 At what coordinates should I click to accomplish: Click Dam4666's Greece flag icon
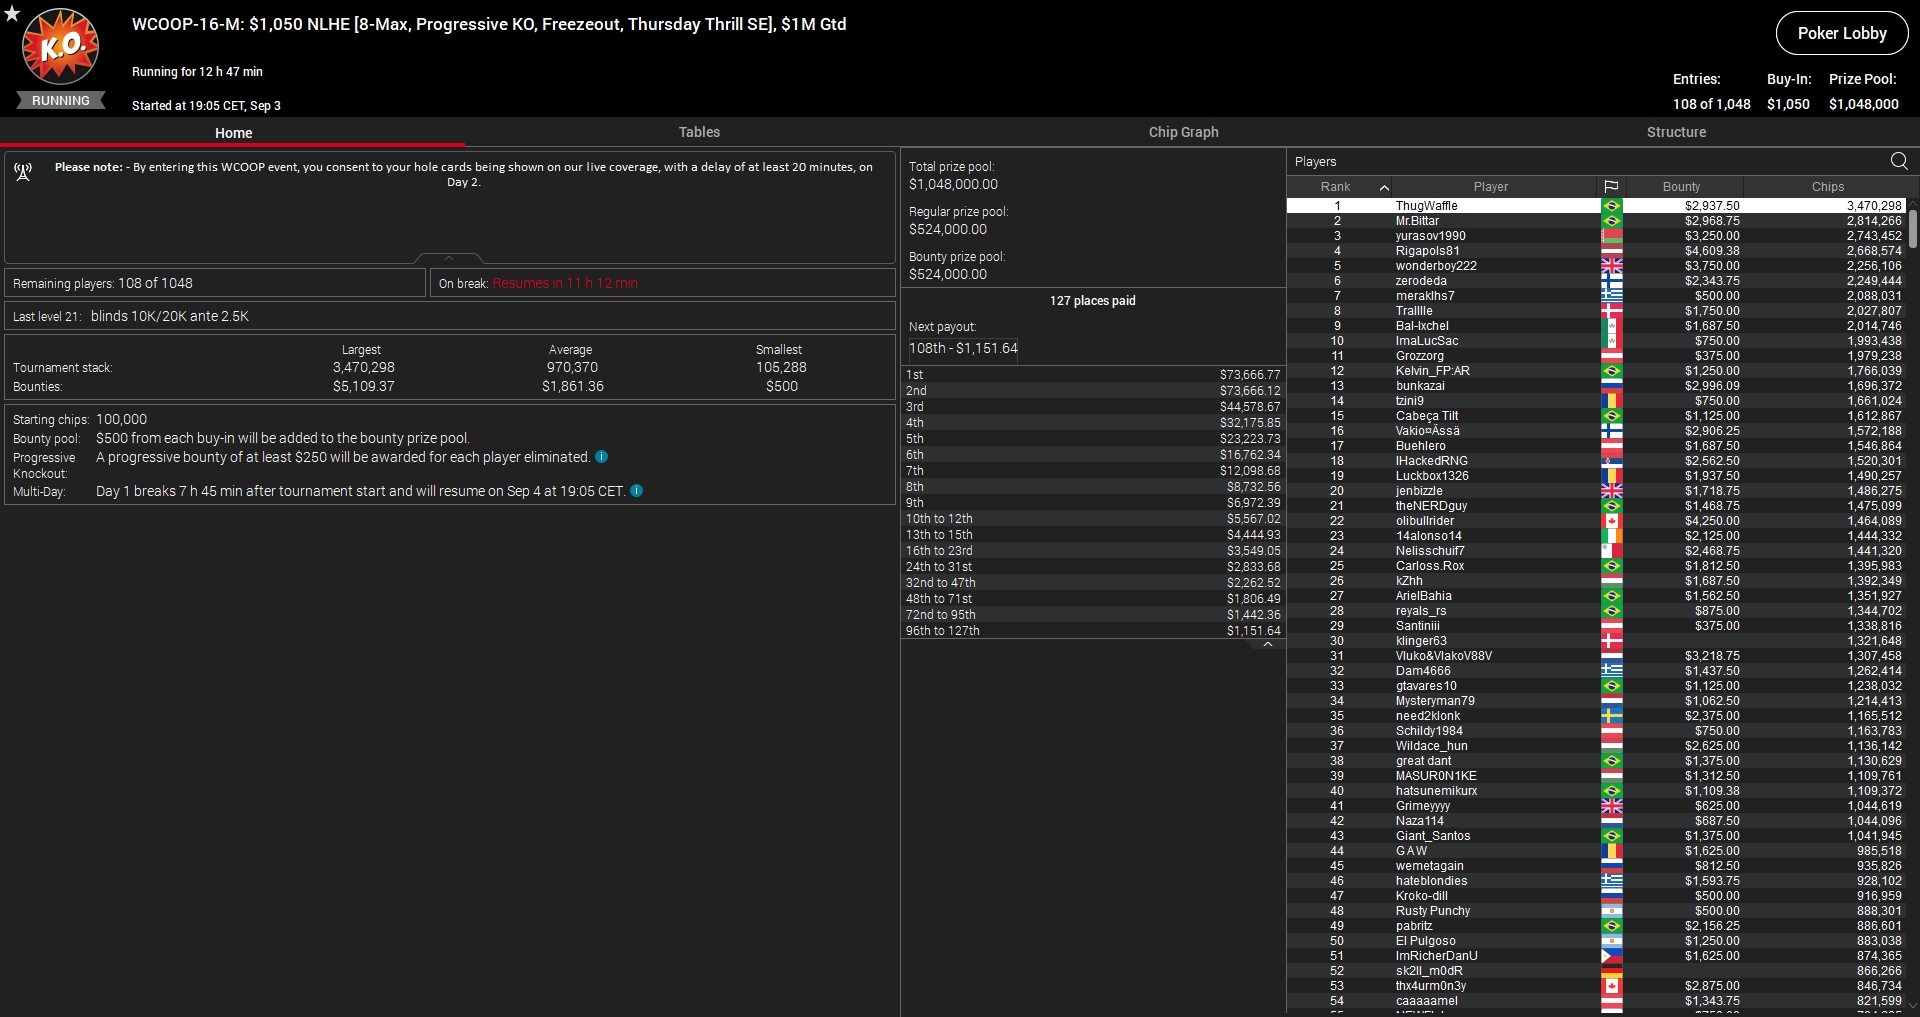click(1611, 671)
